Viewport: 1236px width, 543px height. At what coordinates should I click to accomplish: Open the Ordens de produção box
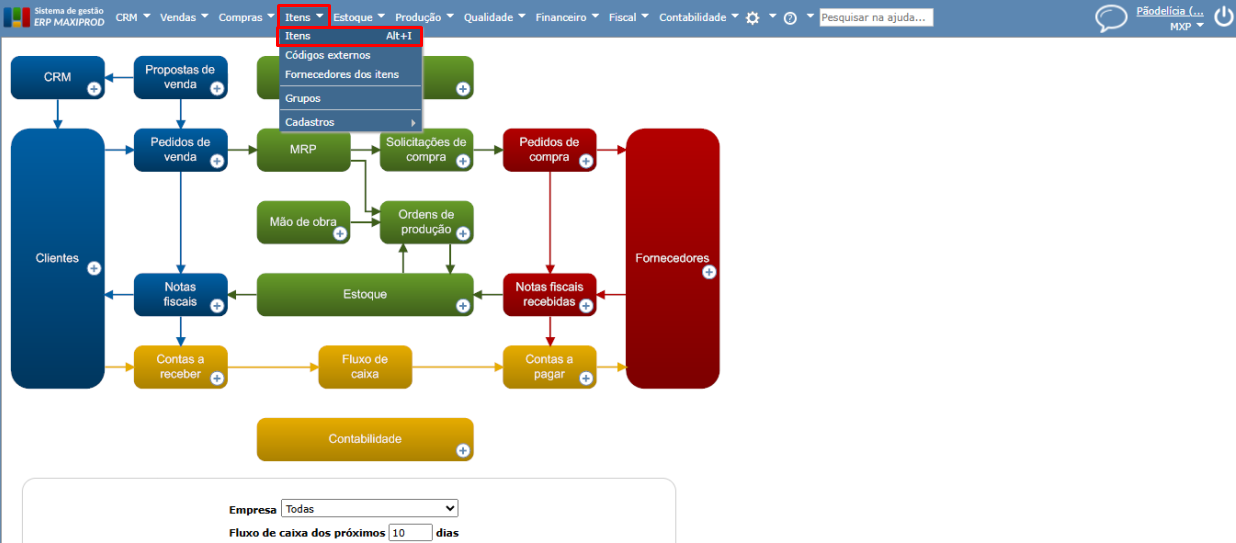427,222
